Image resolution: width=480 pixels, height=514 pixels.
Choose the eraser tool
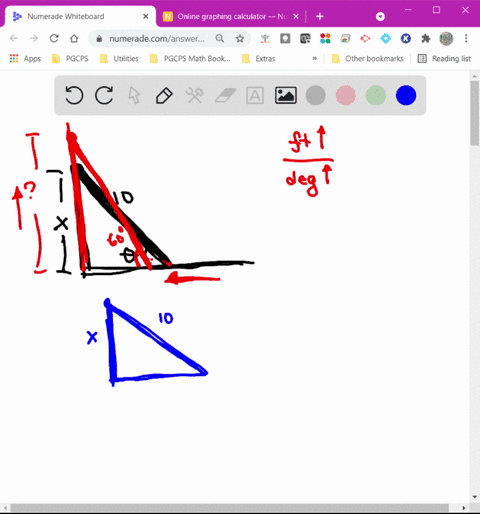225,95
